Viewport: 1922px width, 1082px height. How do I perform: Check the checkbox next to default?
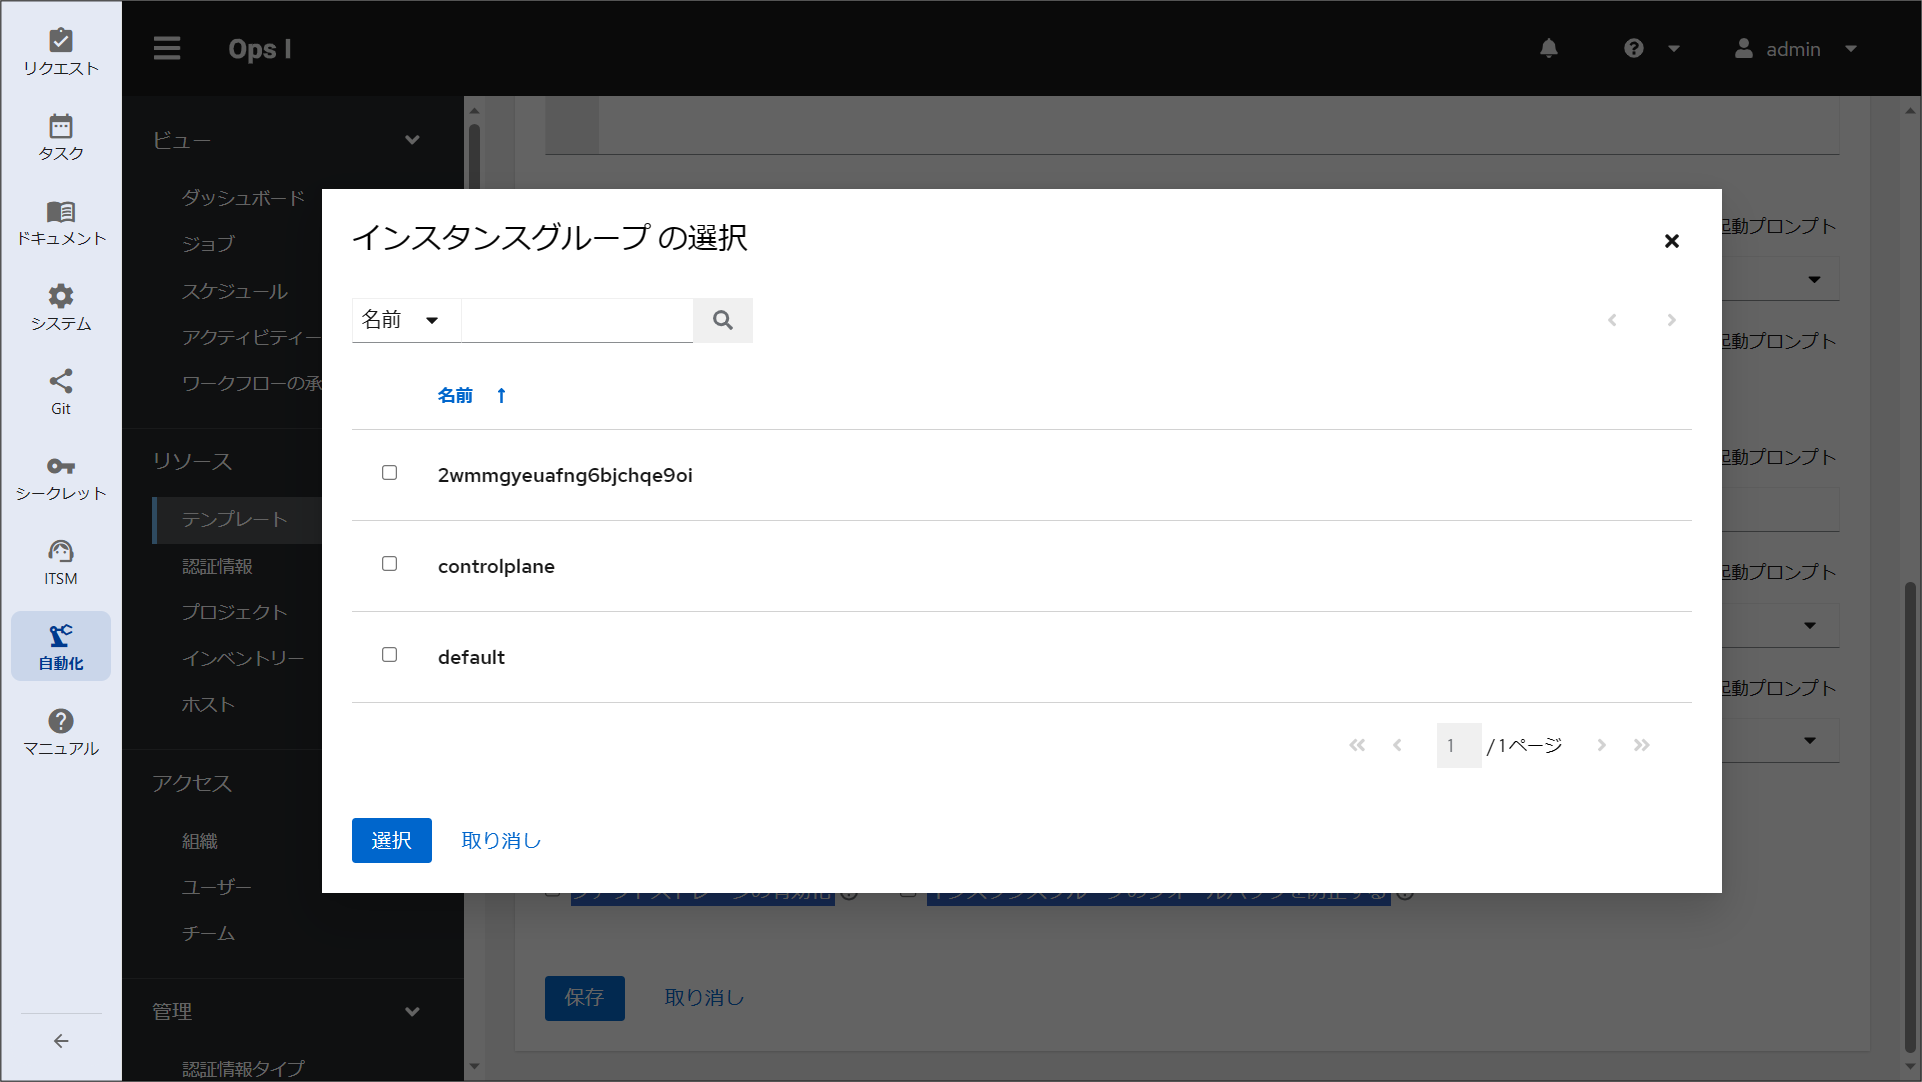(x=390, y=654)
